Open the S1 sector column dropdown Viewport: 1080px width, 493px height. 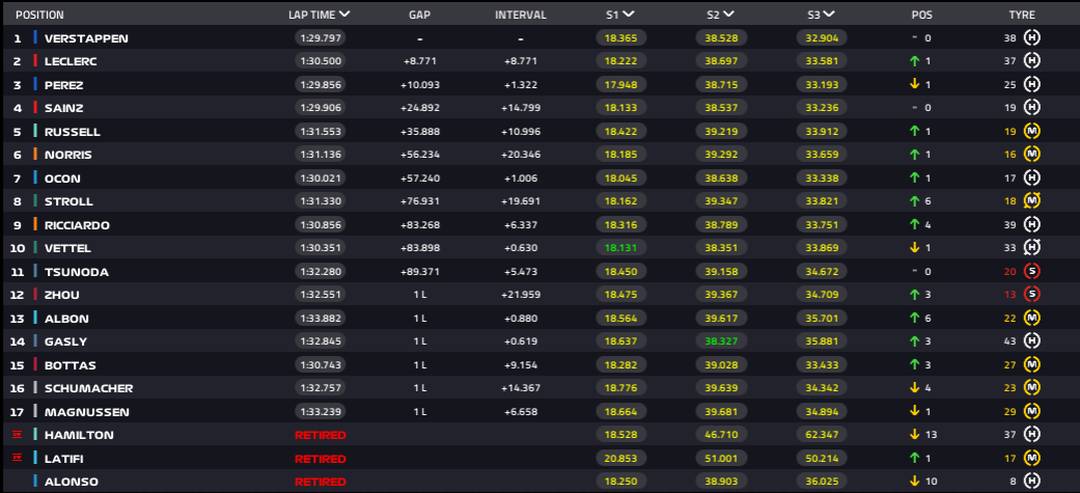click(x=629, y=14)
